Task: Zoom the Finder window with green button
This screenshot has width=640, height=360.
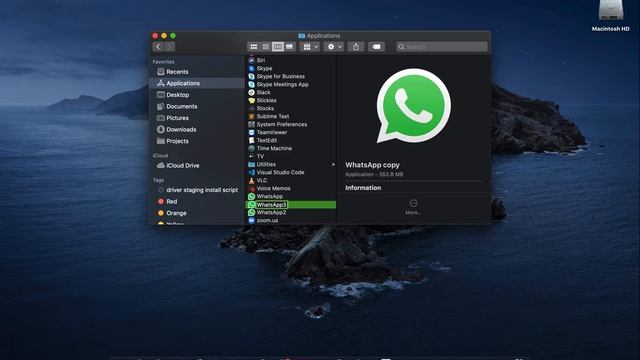Action: tap(173, 36)
